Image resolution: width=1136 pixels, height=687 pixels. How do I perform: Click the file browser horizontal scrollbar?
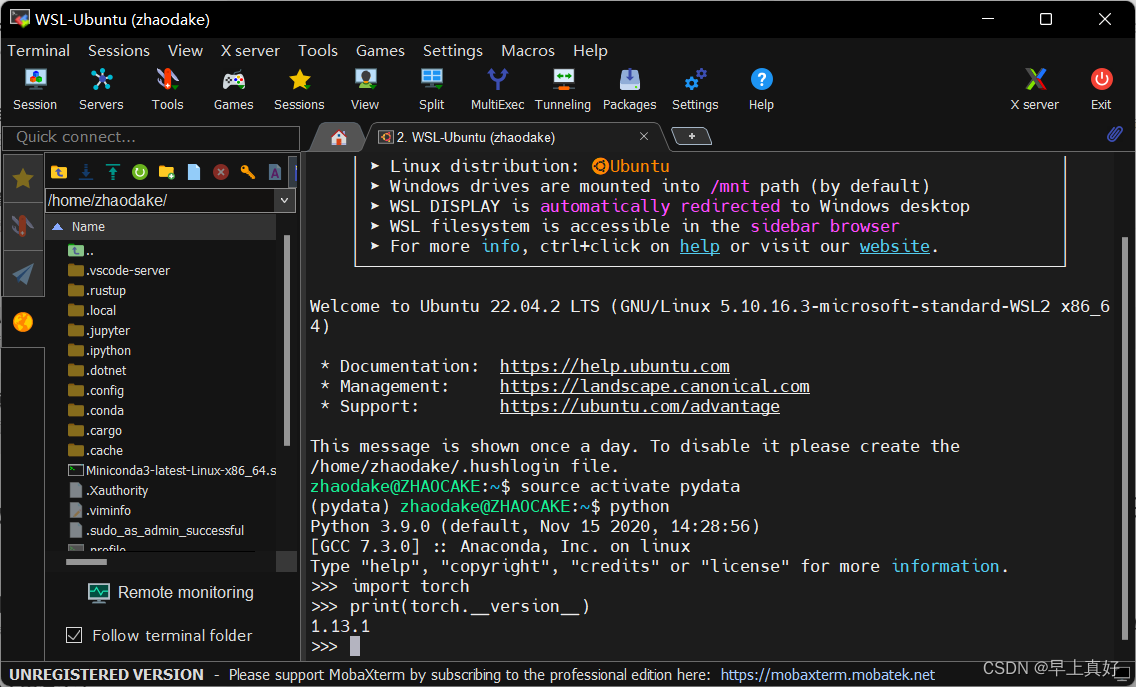point(86,562)
